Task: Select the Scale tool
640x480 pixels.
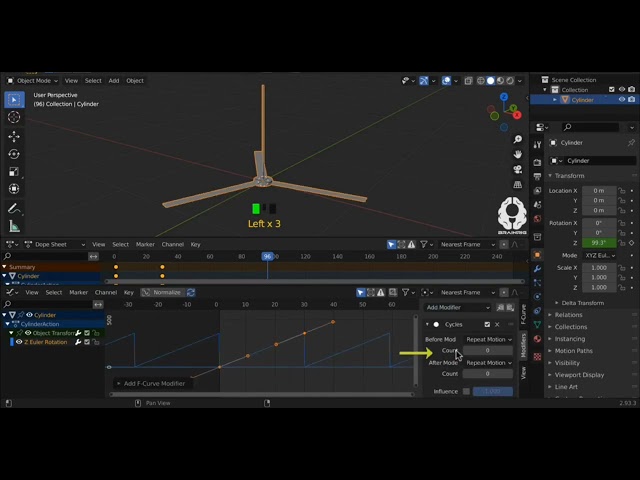Action: pos(14,171)
